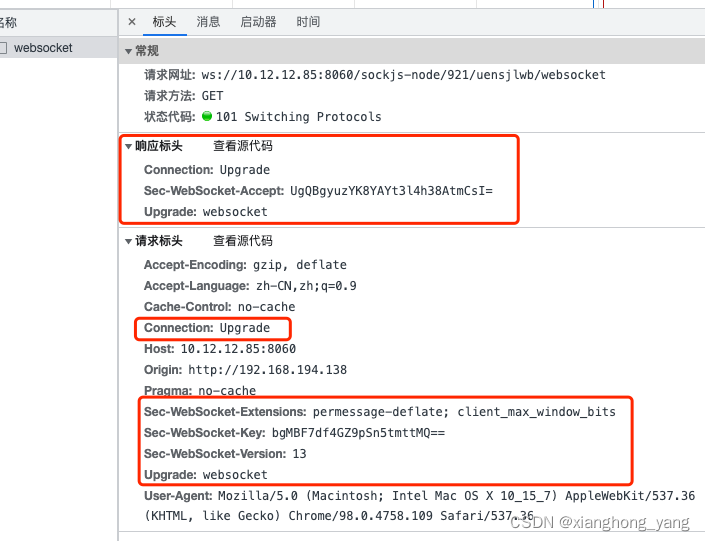Click the ws:// request URL value
Image resolution: width=705 pixels, height=541 pixels.
pyautogui.click(x=403, y=75)
